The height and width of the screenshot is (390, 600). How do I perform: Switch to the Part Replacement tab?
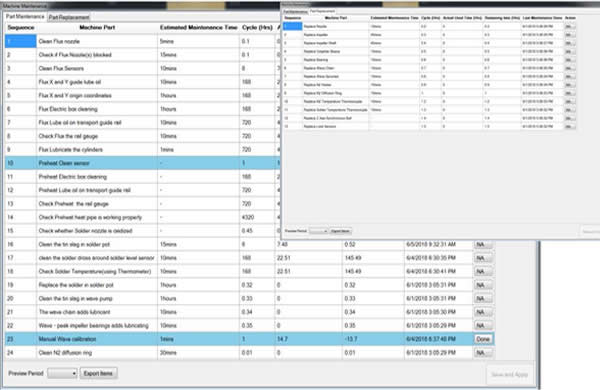(69, 17)
